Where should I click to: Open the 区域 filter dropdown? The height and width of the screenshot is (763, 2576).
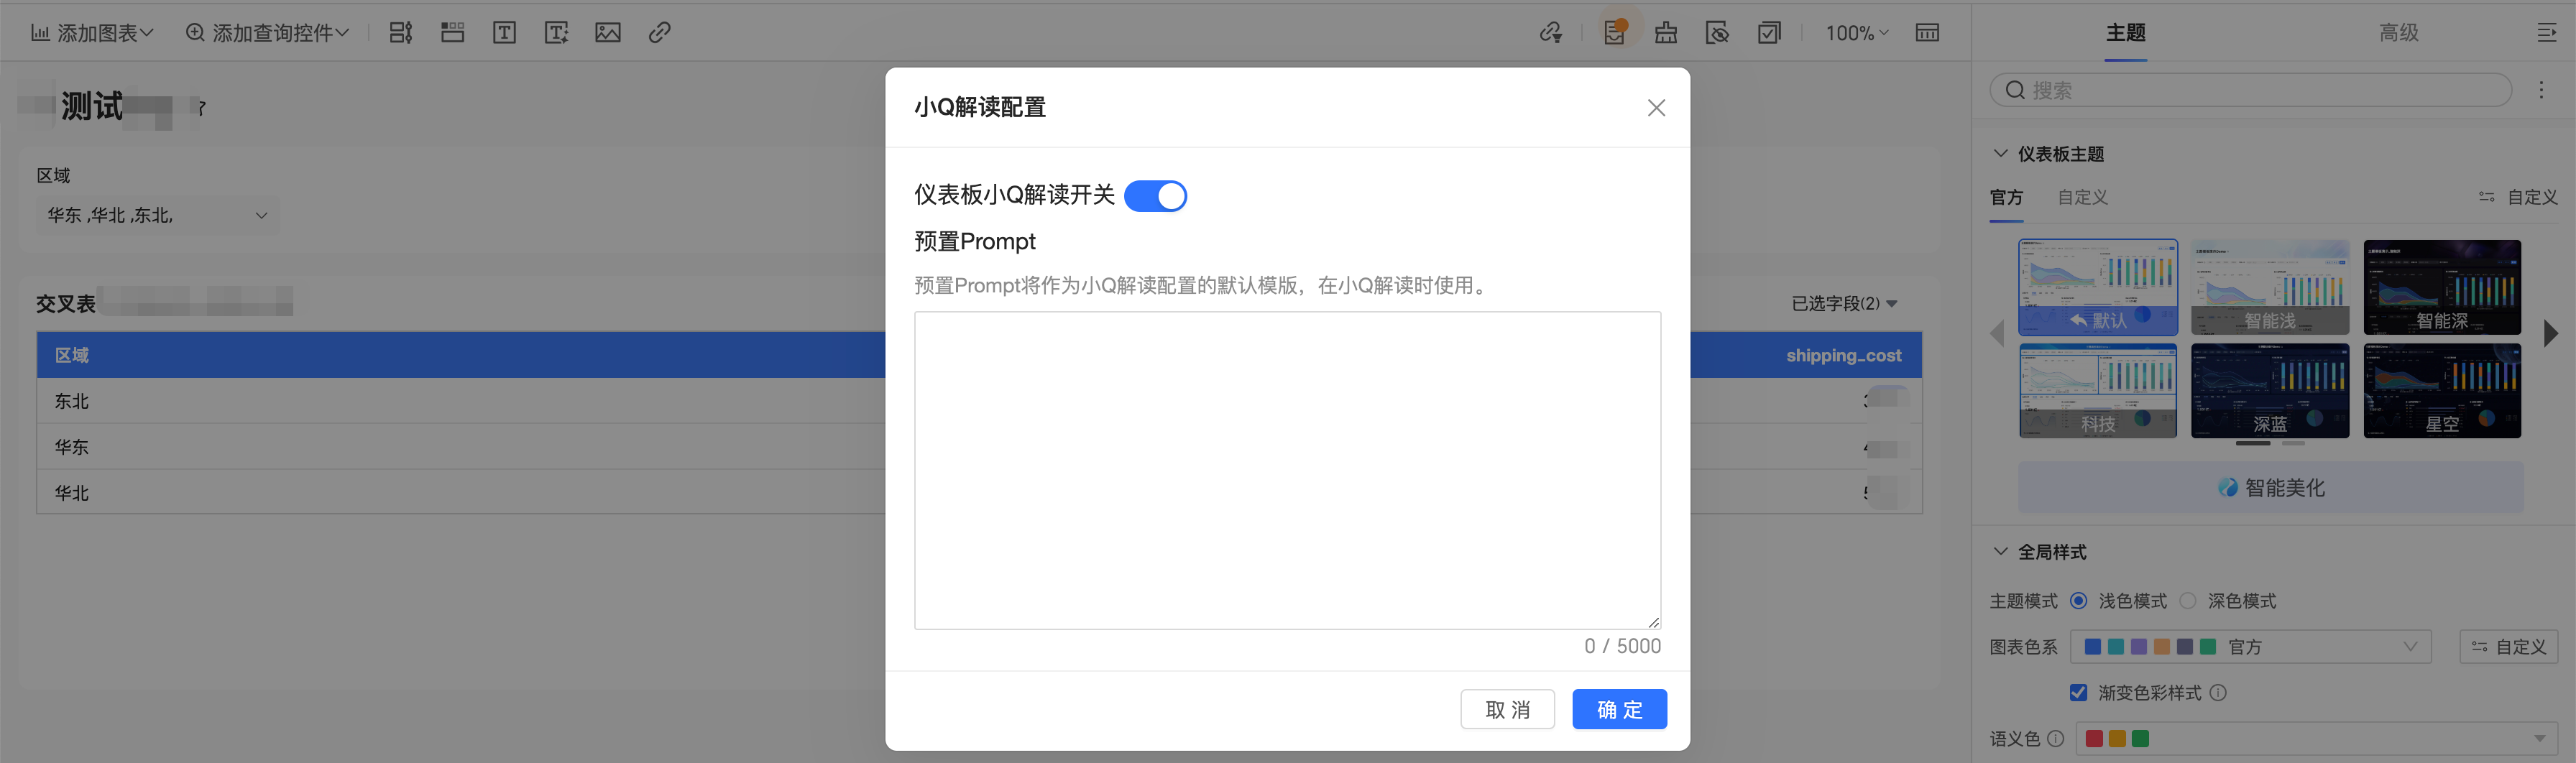coord(157,216)
